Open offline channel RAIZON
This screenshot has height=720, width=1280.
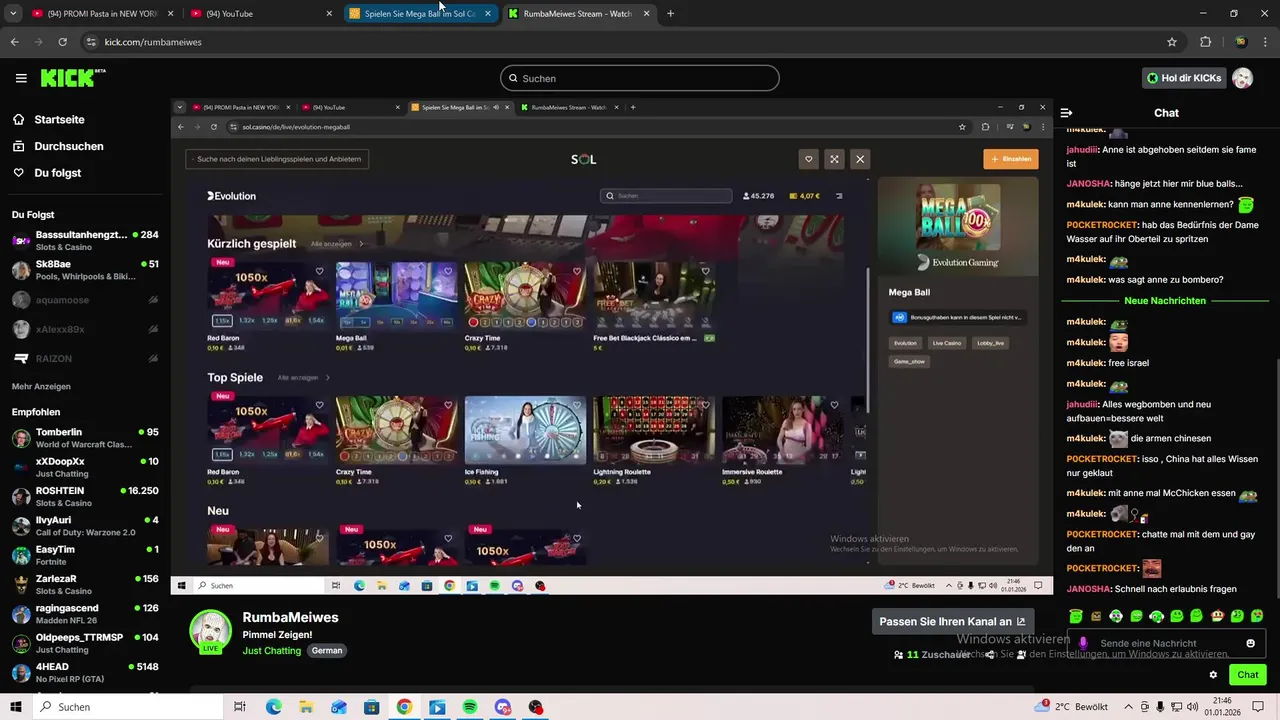click(x=85, y=358)
